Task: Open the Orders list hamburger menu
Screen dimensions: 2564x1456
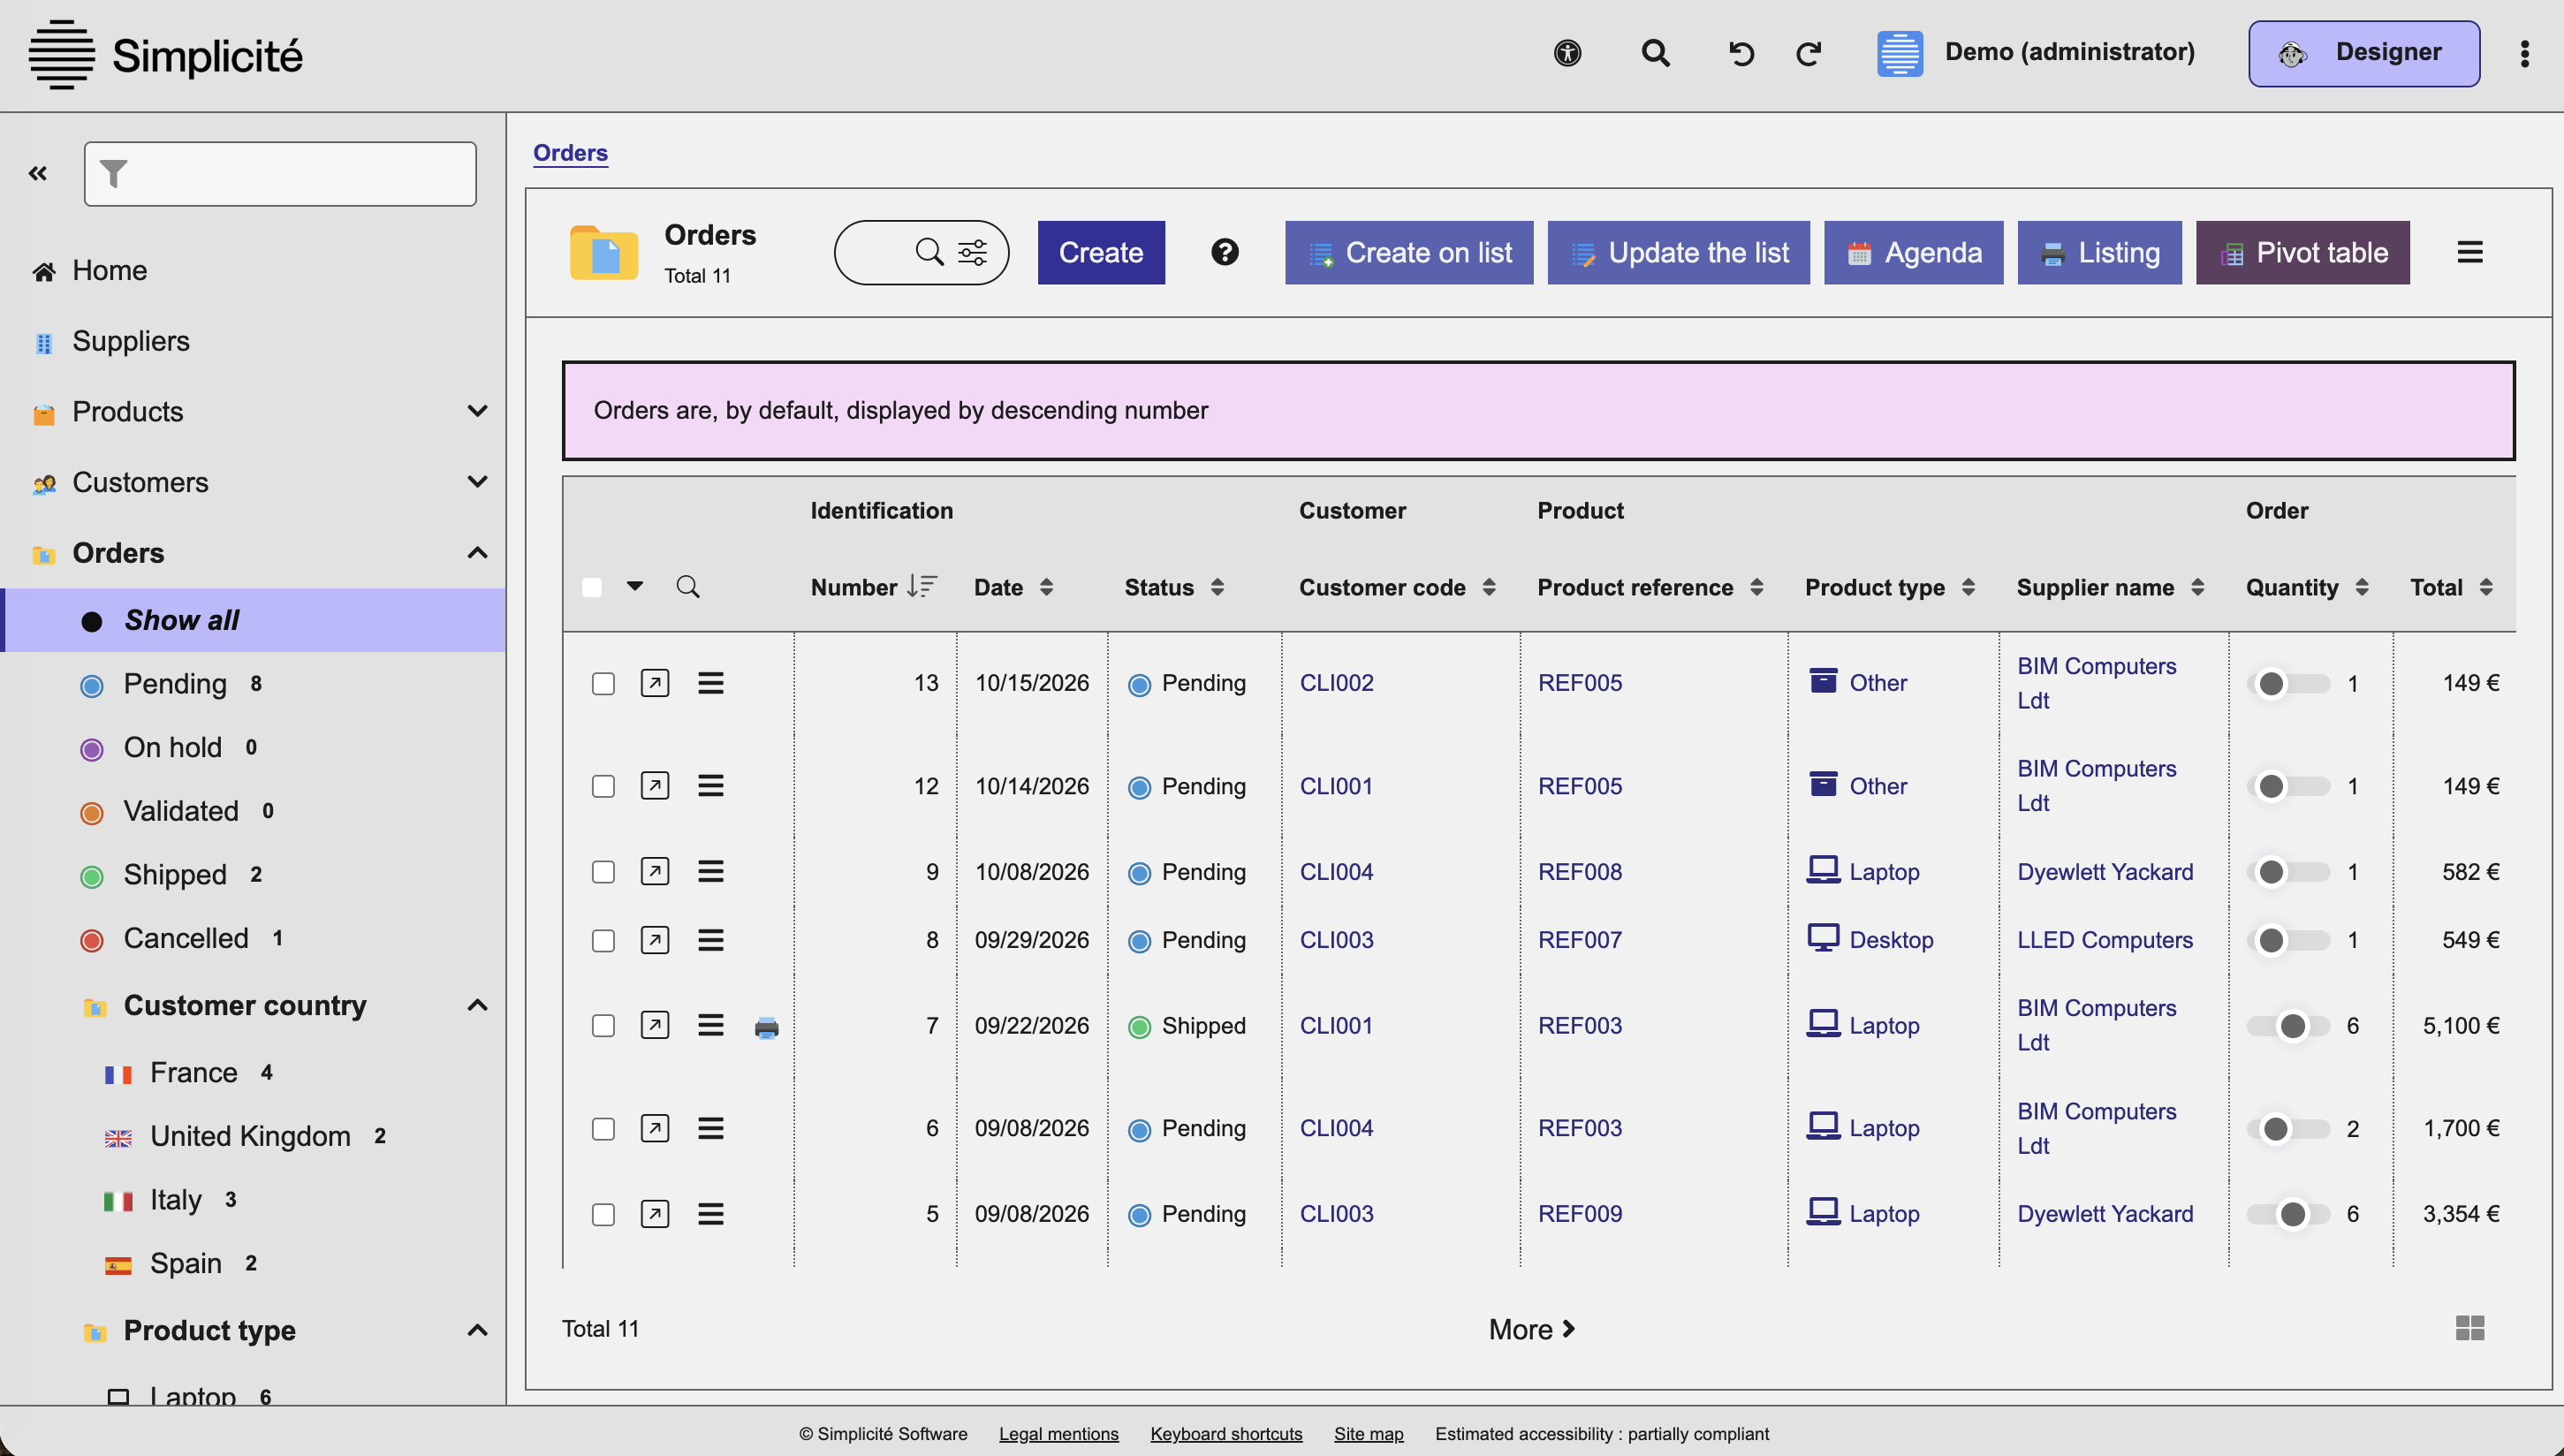Action: click(2469, 252)
